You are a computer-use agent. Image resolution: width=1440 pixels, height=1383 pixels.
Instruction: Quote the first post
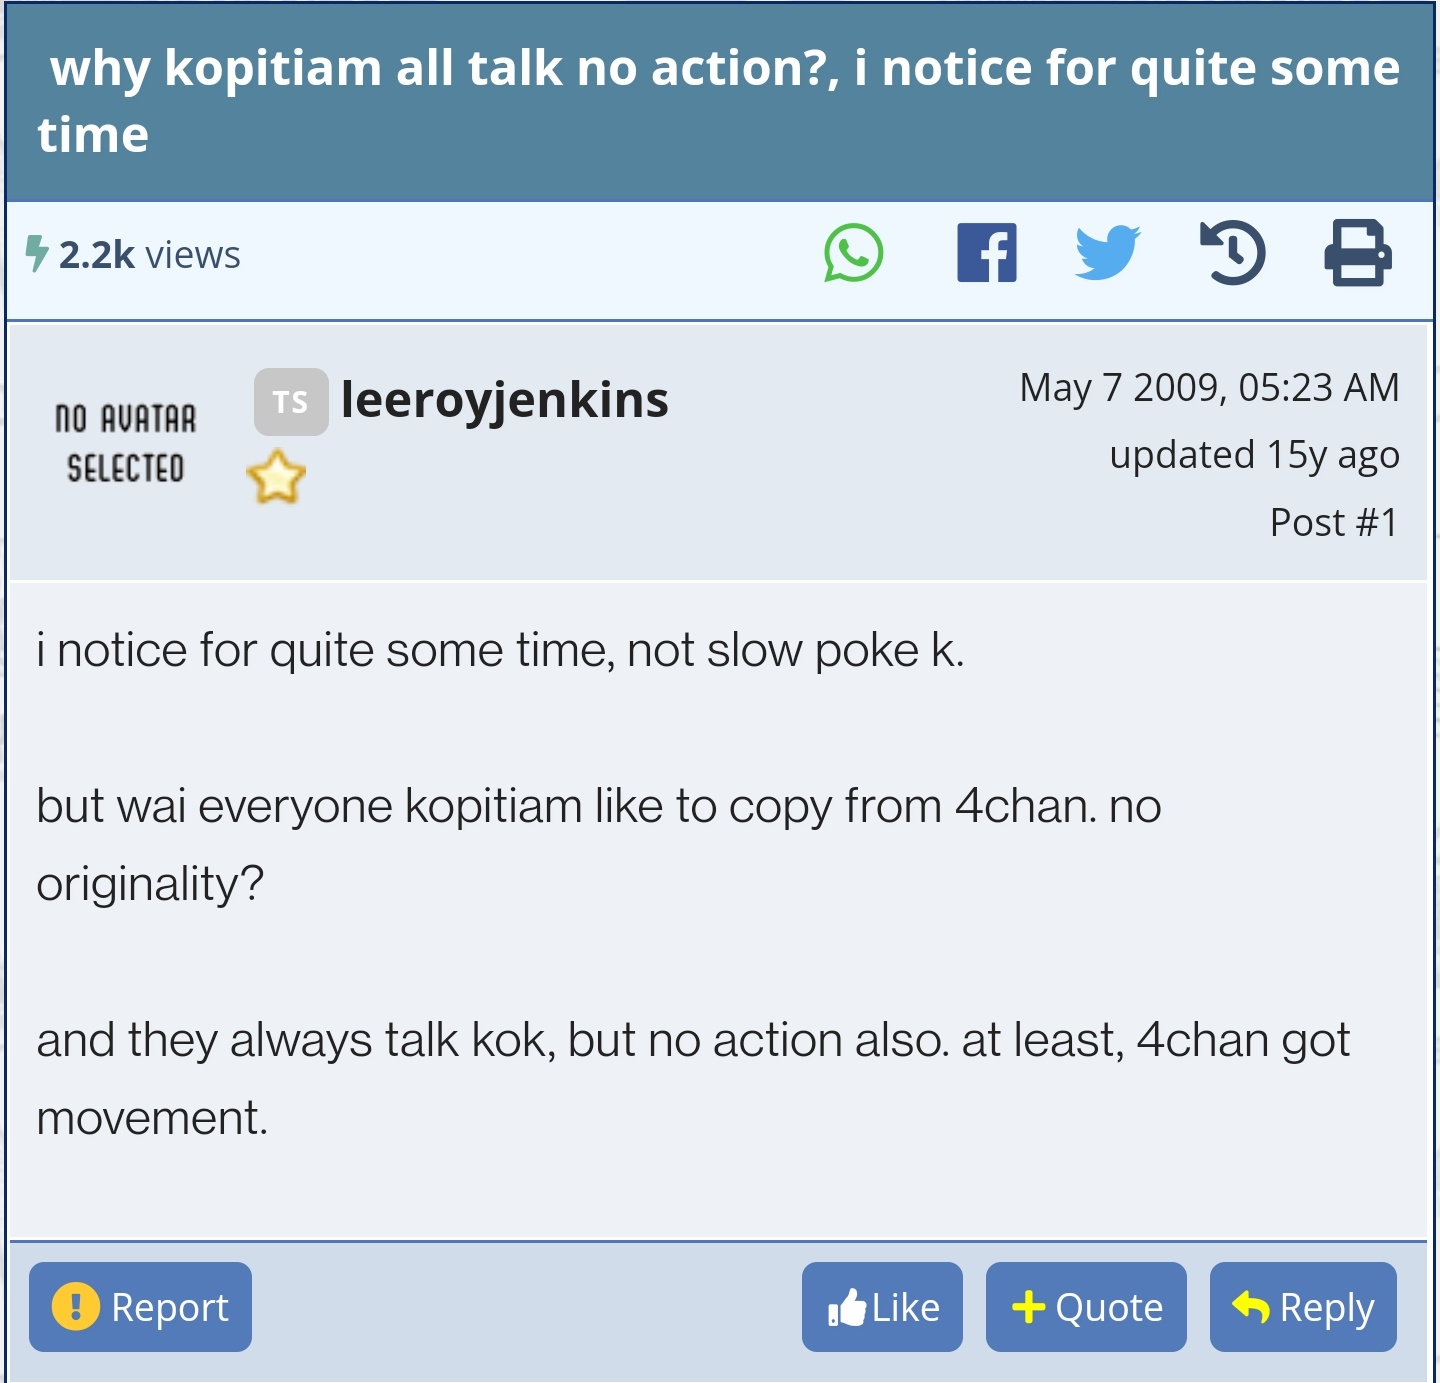click(1086, 1307)
